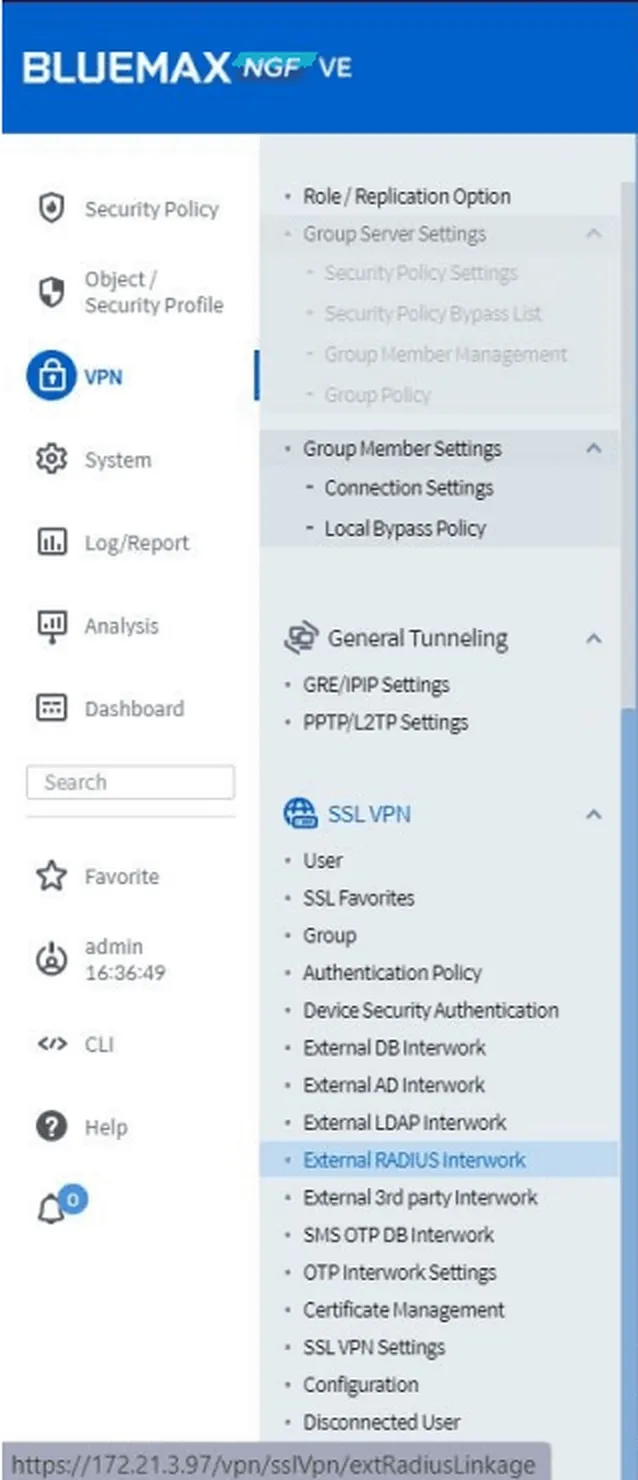Click the Security Policy shield icon

51,209
